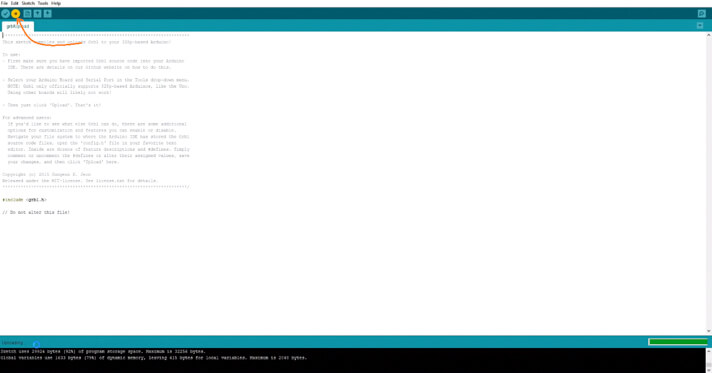712x373 pixels.
Task: Open the Serial Monitor magnifier icon
Action: (x=702, y=14)
